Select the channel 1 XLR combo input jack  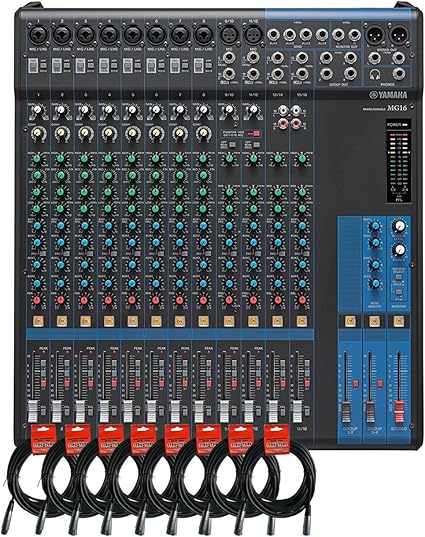pos(38,34)
